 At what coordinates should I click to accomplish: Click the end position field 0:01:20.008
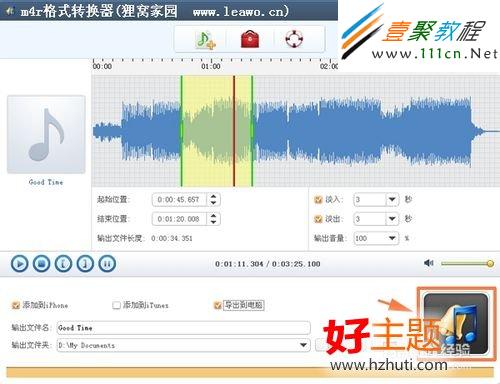pyautogui.click(x=179, y=219)
